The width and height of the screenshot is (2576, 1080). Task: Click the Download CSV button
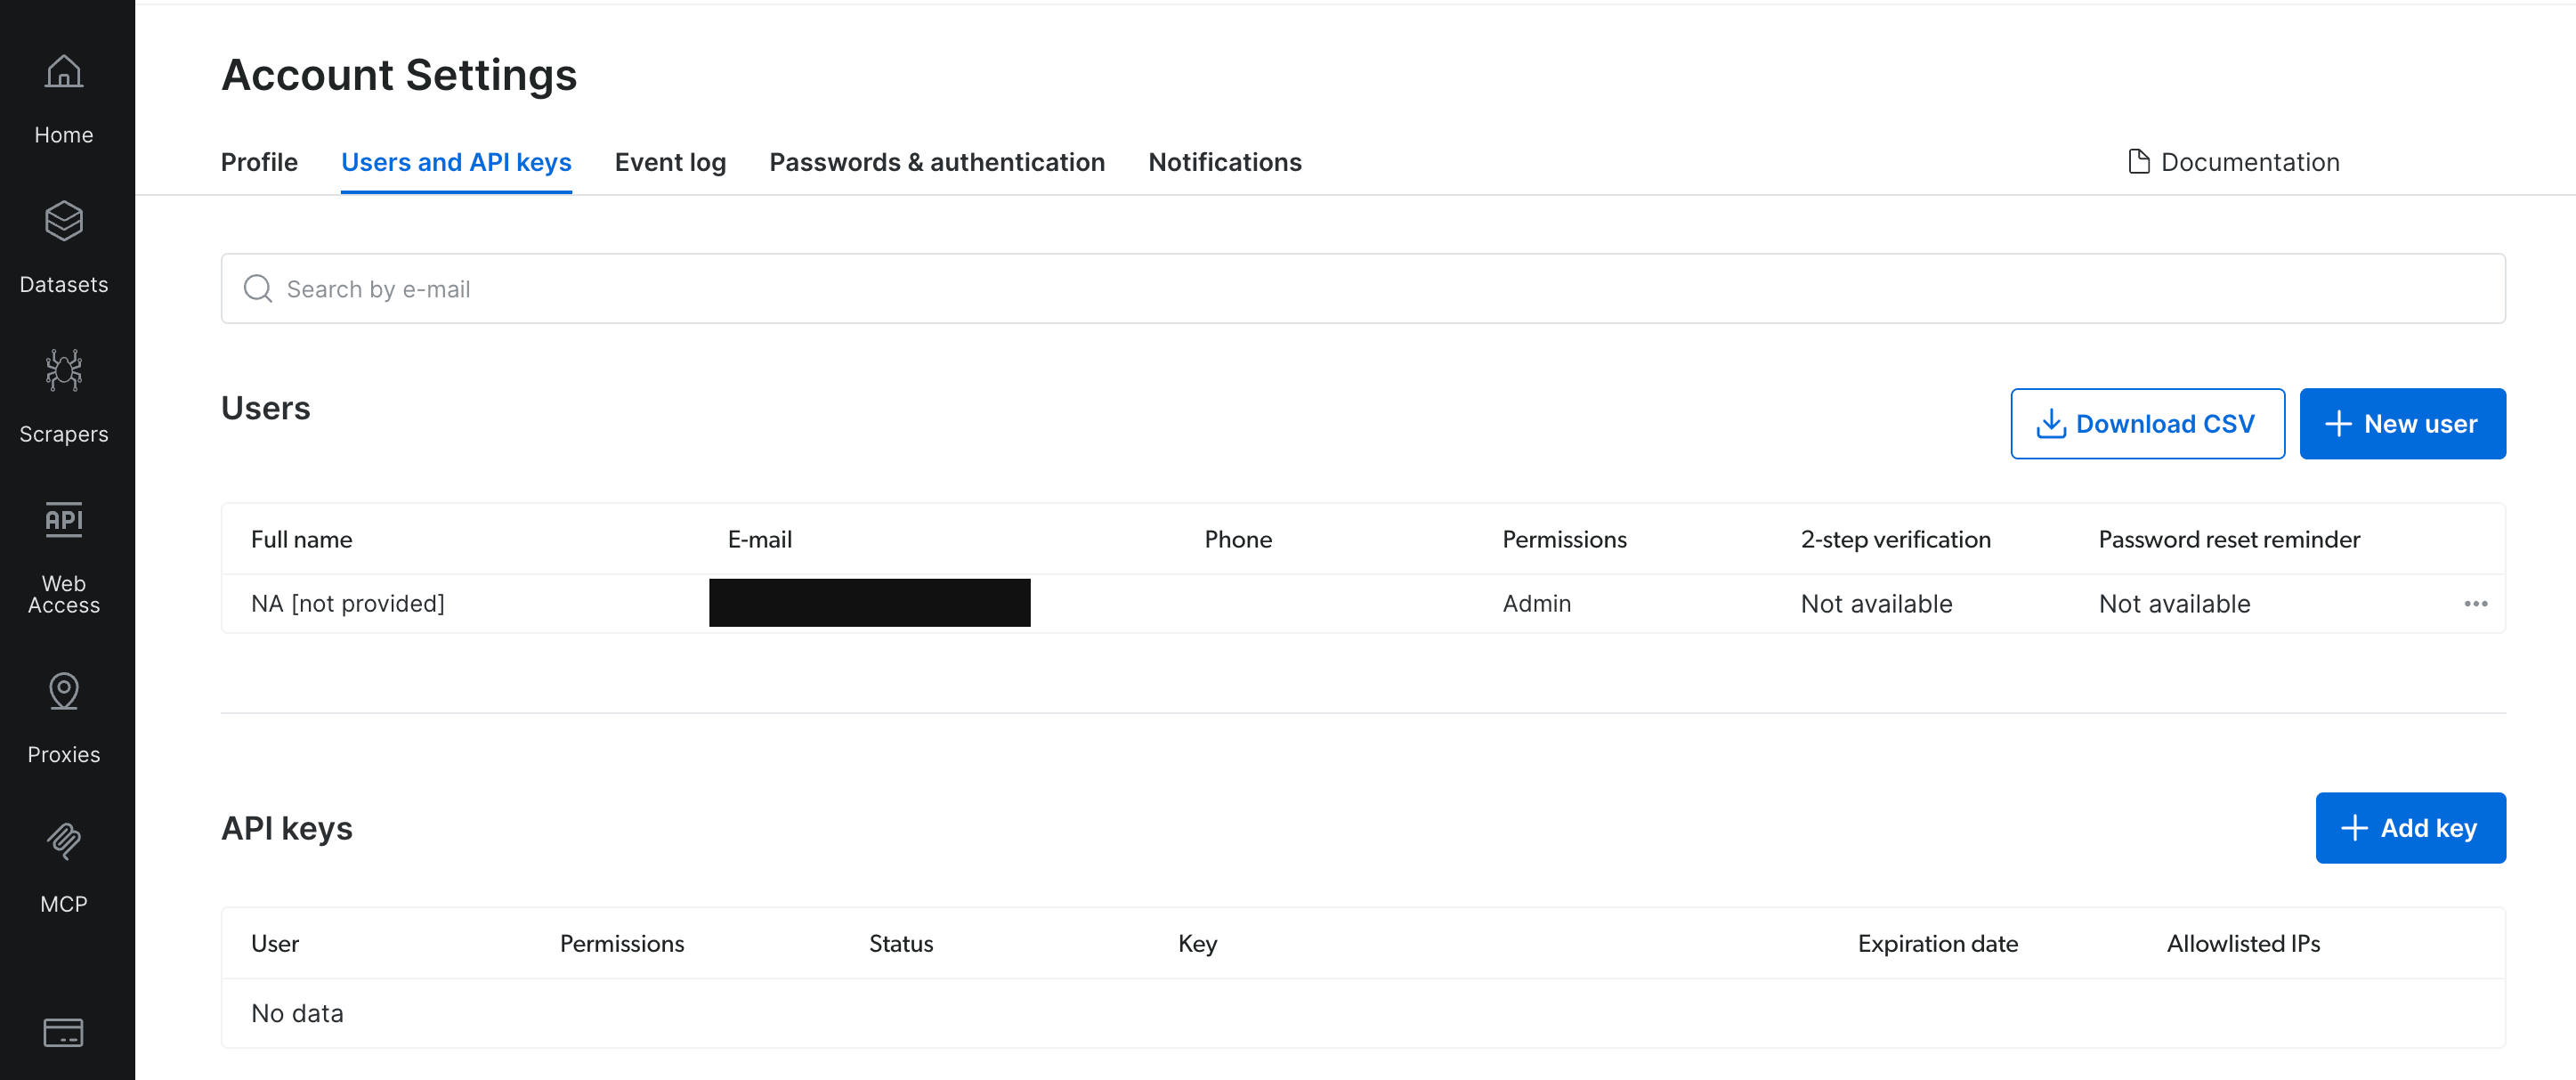click(2147, 424)
